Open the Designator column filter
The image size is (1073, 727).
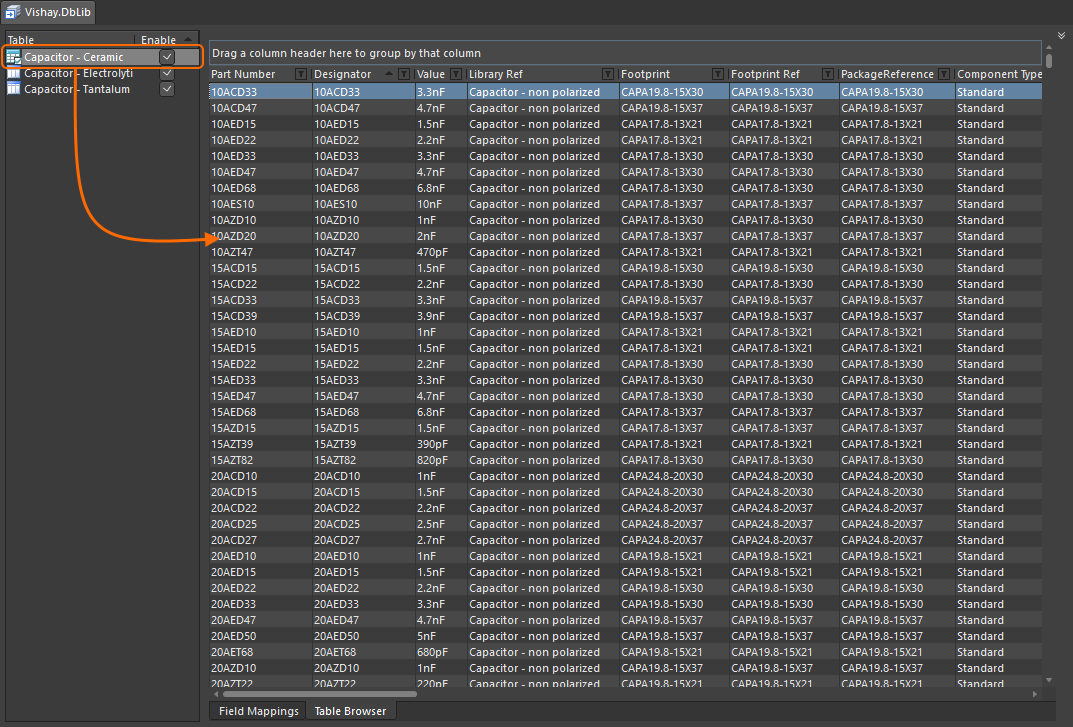point(404,74)
